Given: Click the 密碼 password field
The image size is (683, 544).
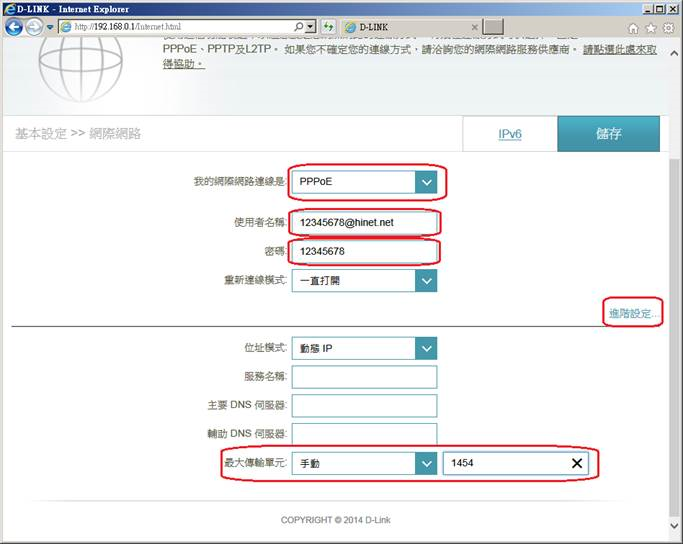Looking at the screenshot, I should pyautogui.click(x=364, y=251).
